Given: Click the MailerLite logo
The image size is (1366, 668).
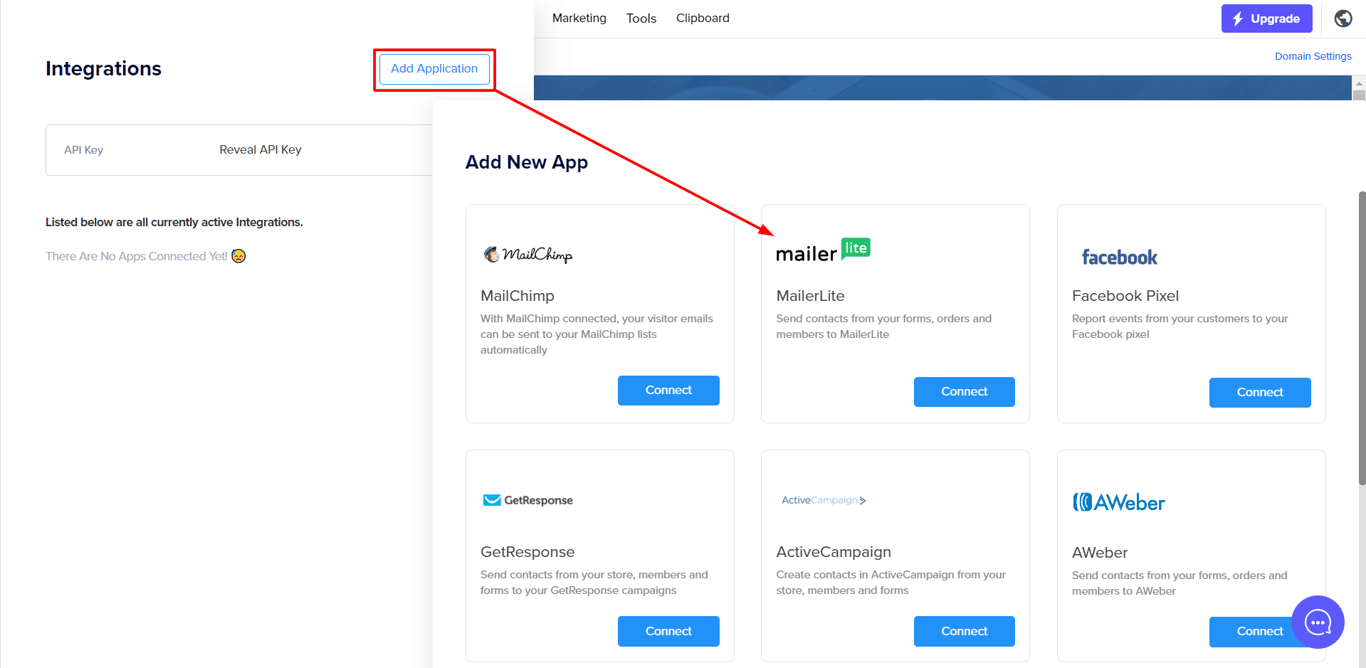Looking at the screenshot, I should click(823, 251).
